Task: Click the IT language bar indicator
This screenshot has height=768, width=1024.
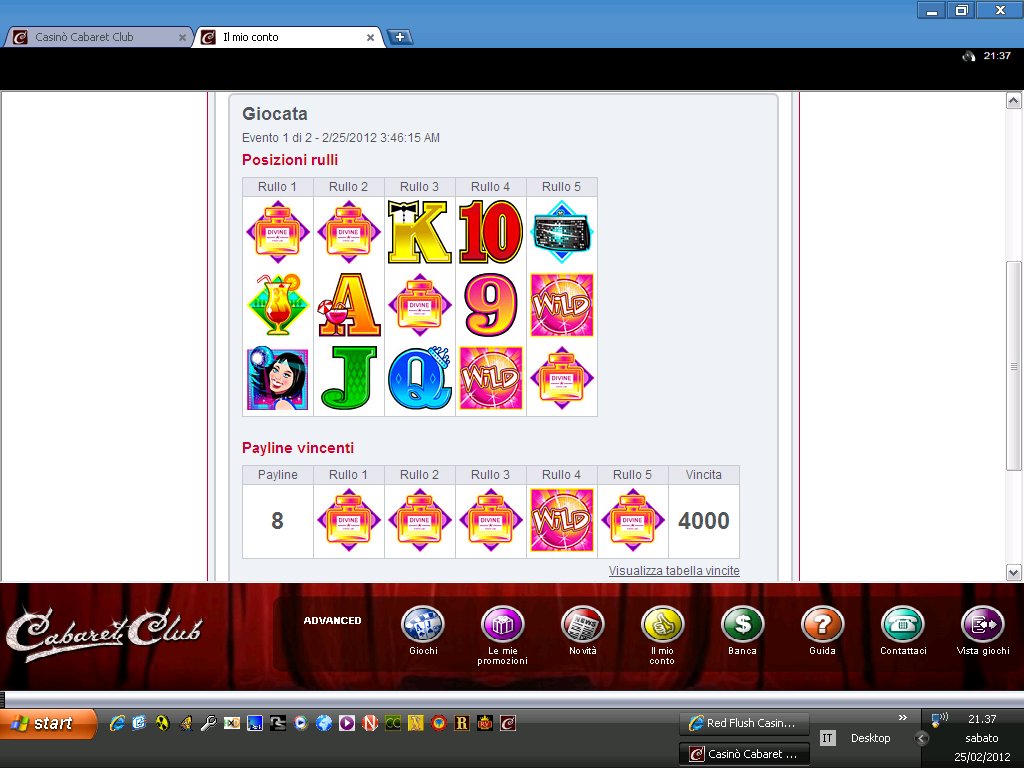Action: tap(827, 738)
